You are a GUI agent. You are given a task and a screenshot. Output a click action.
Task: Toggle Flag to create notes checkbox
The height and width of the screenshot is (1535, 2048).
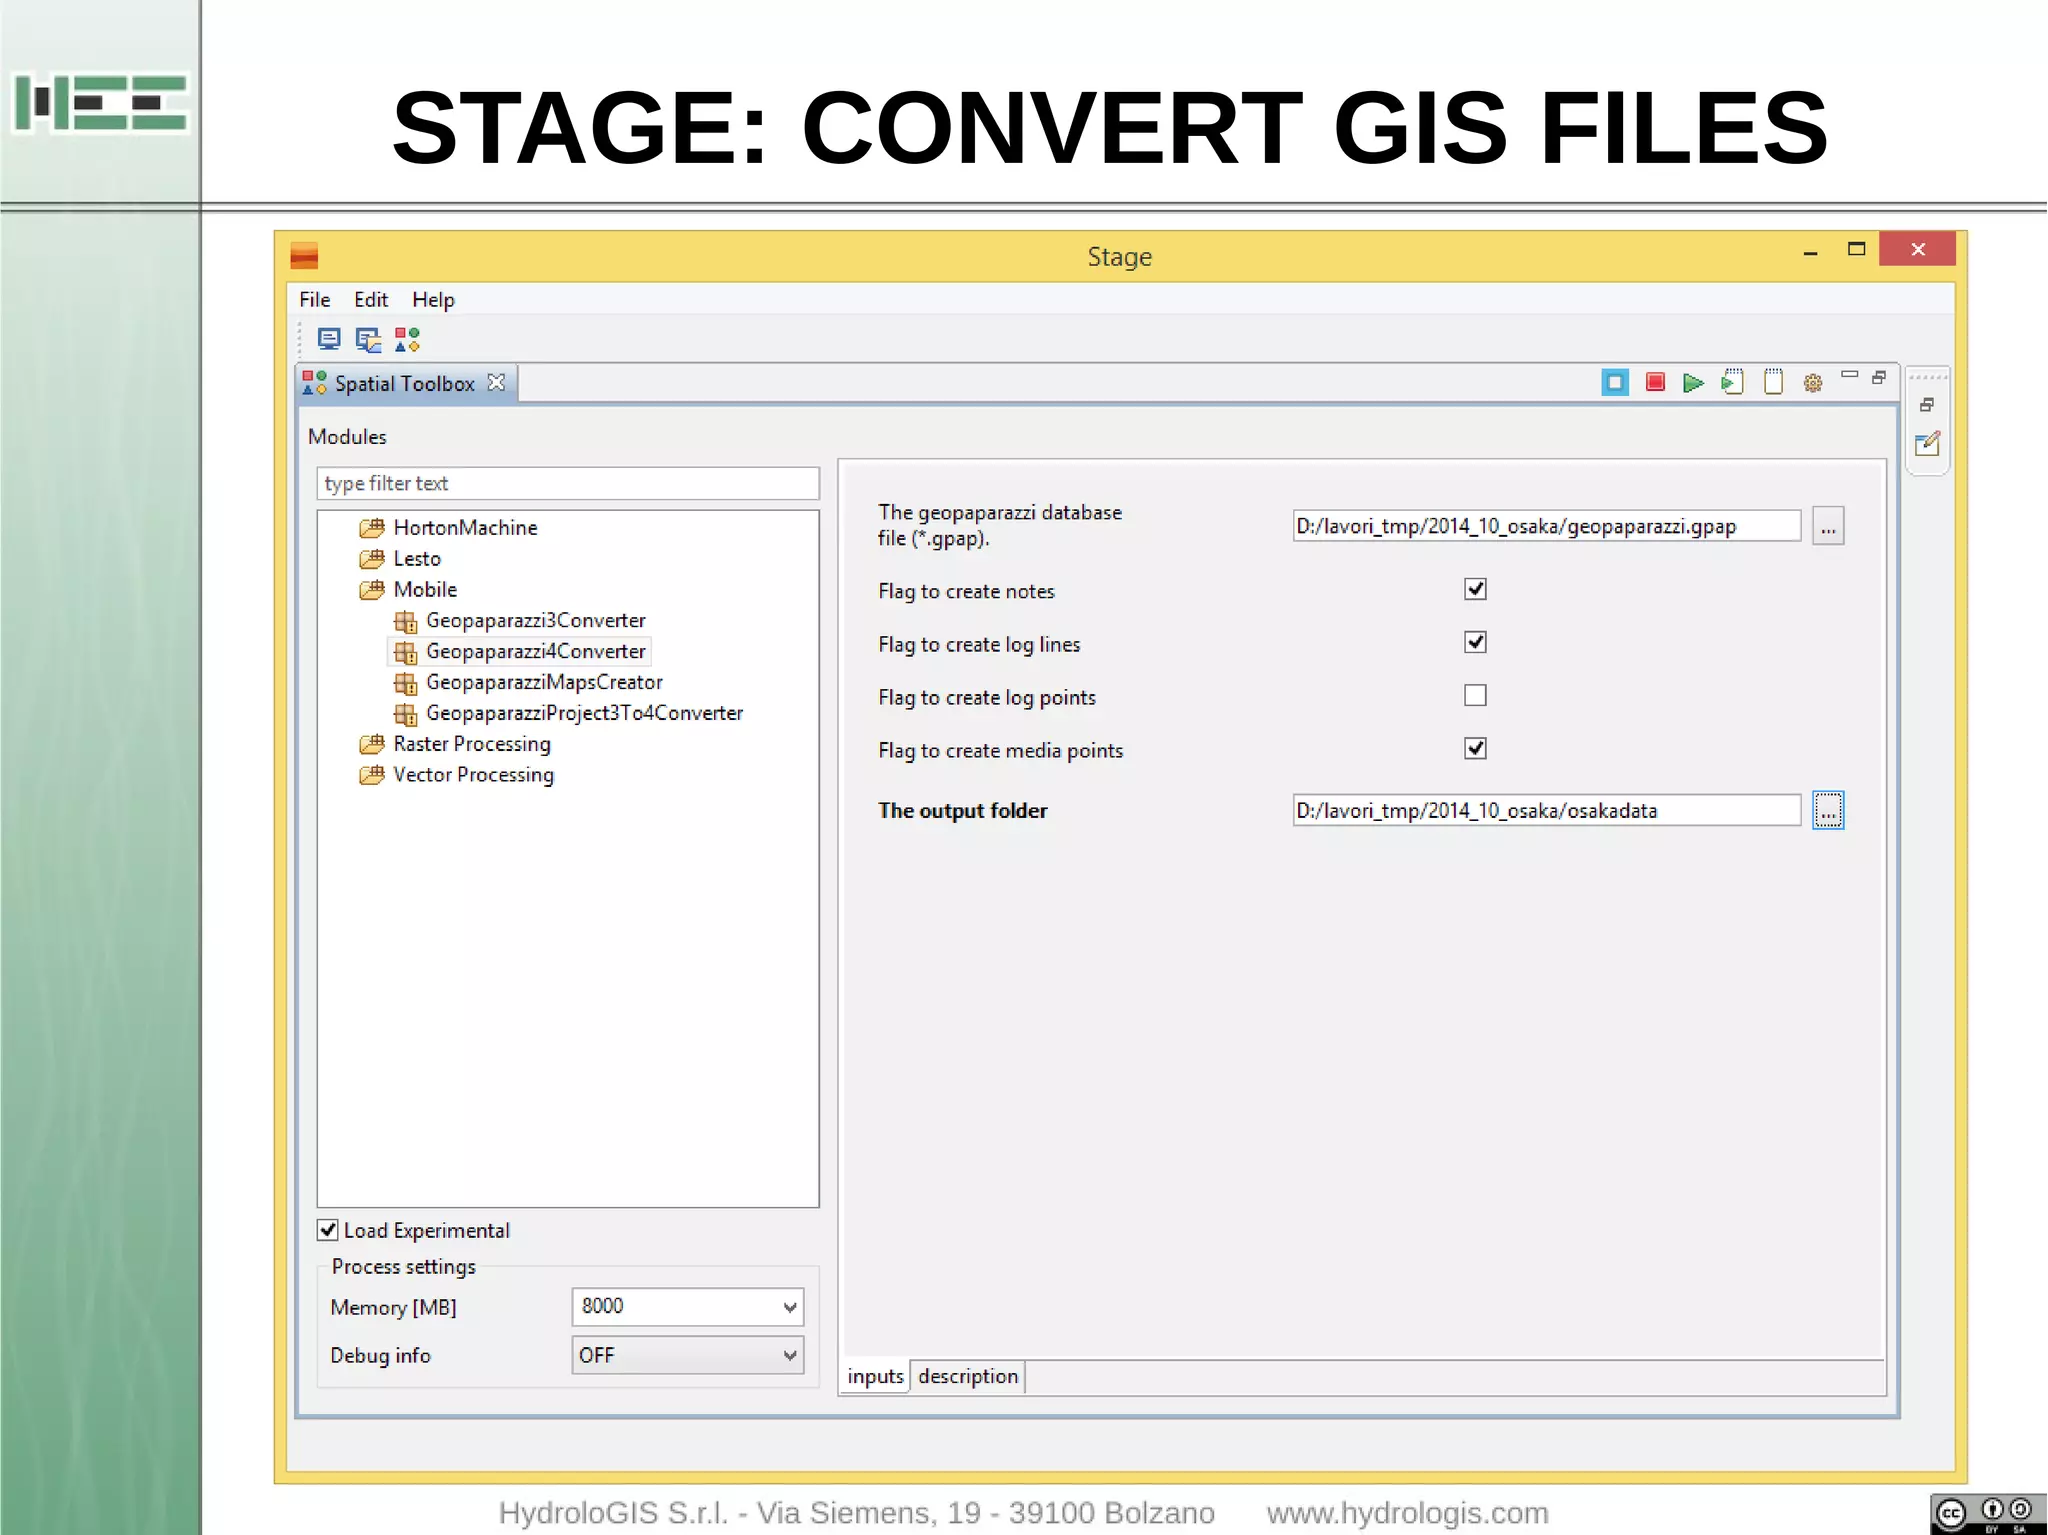click(1475, 589)
